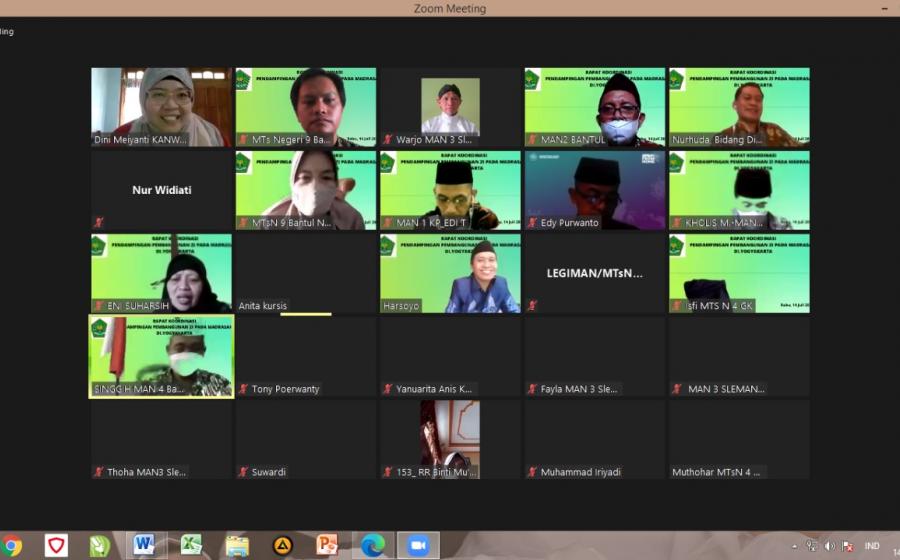Click muted mic icon on Nur Widiati tile
Screen dimensions: 900x560
99,222
